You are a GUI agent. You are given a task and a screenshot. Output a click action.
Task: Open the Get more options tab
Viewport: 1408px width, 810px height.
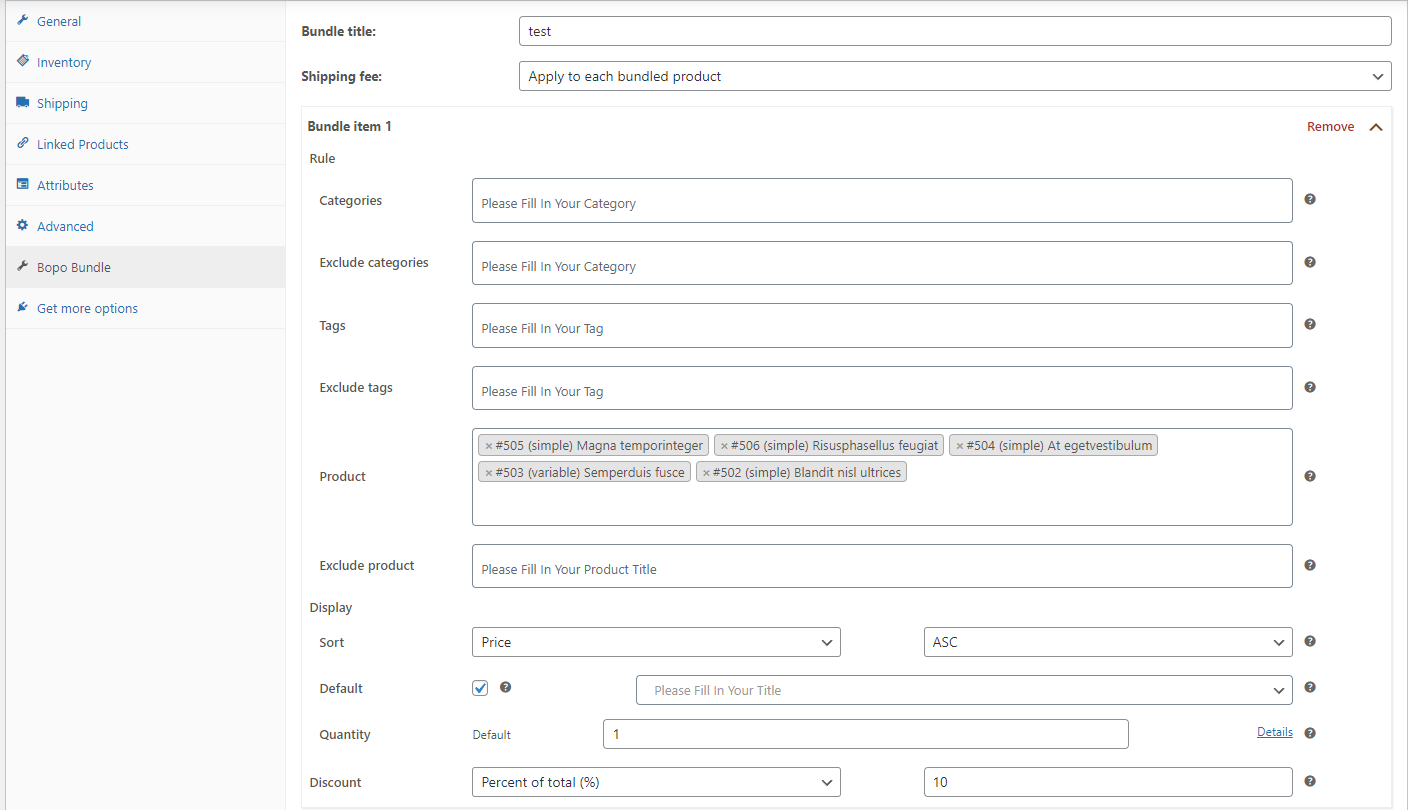[146, 308]
